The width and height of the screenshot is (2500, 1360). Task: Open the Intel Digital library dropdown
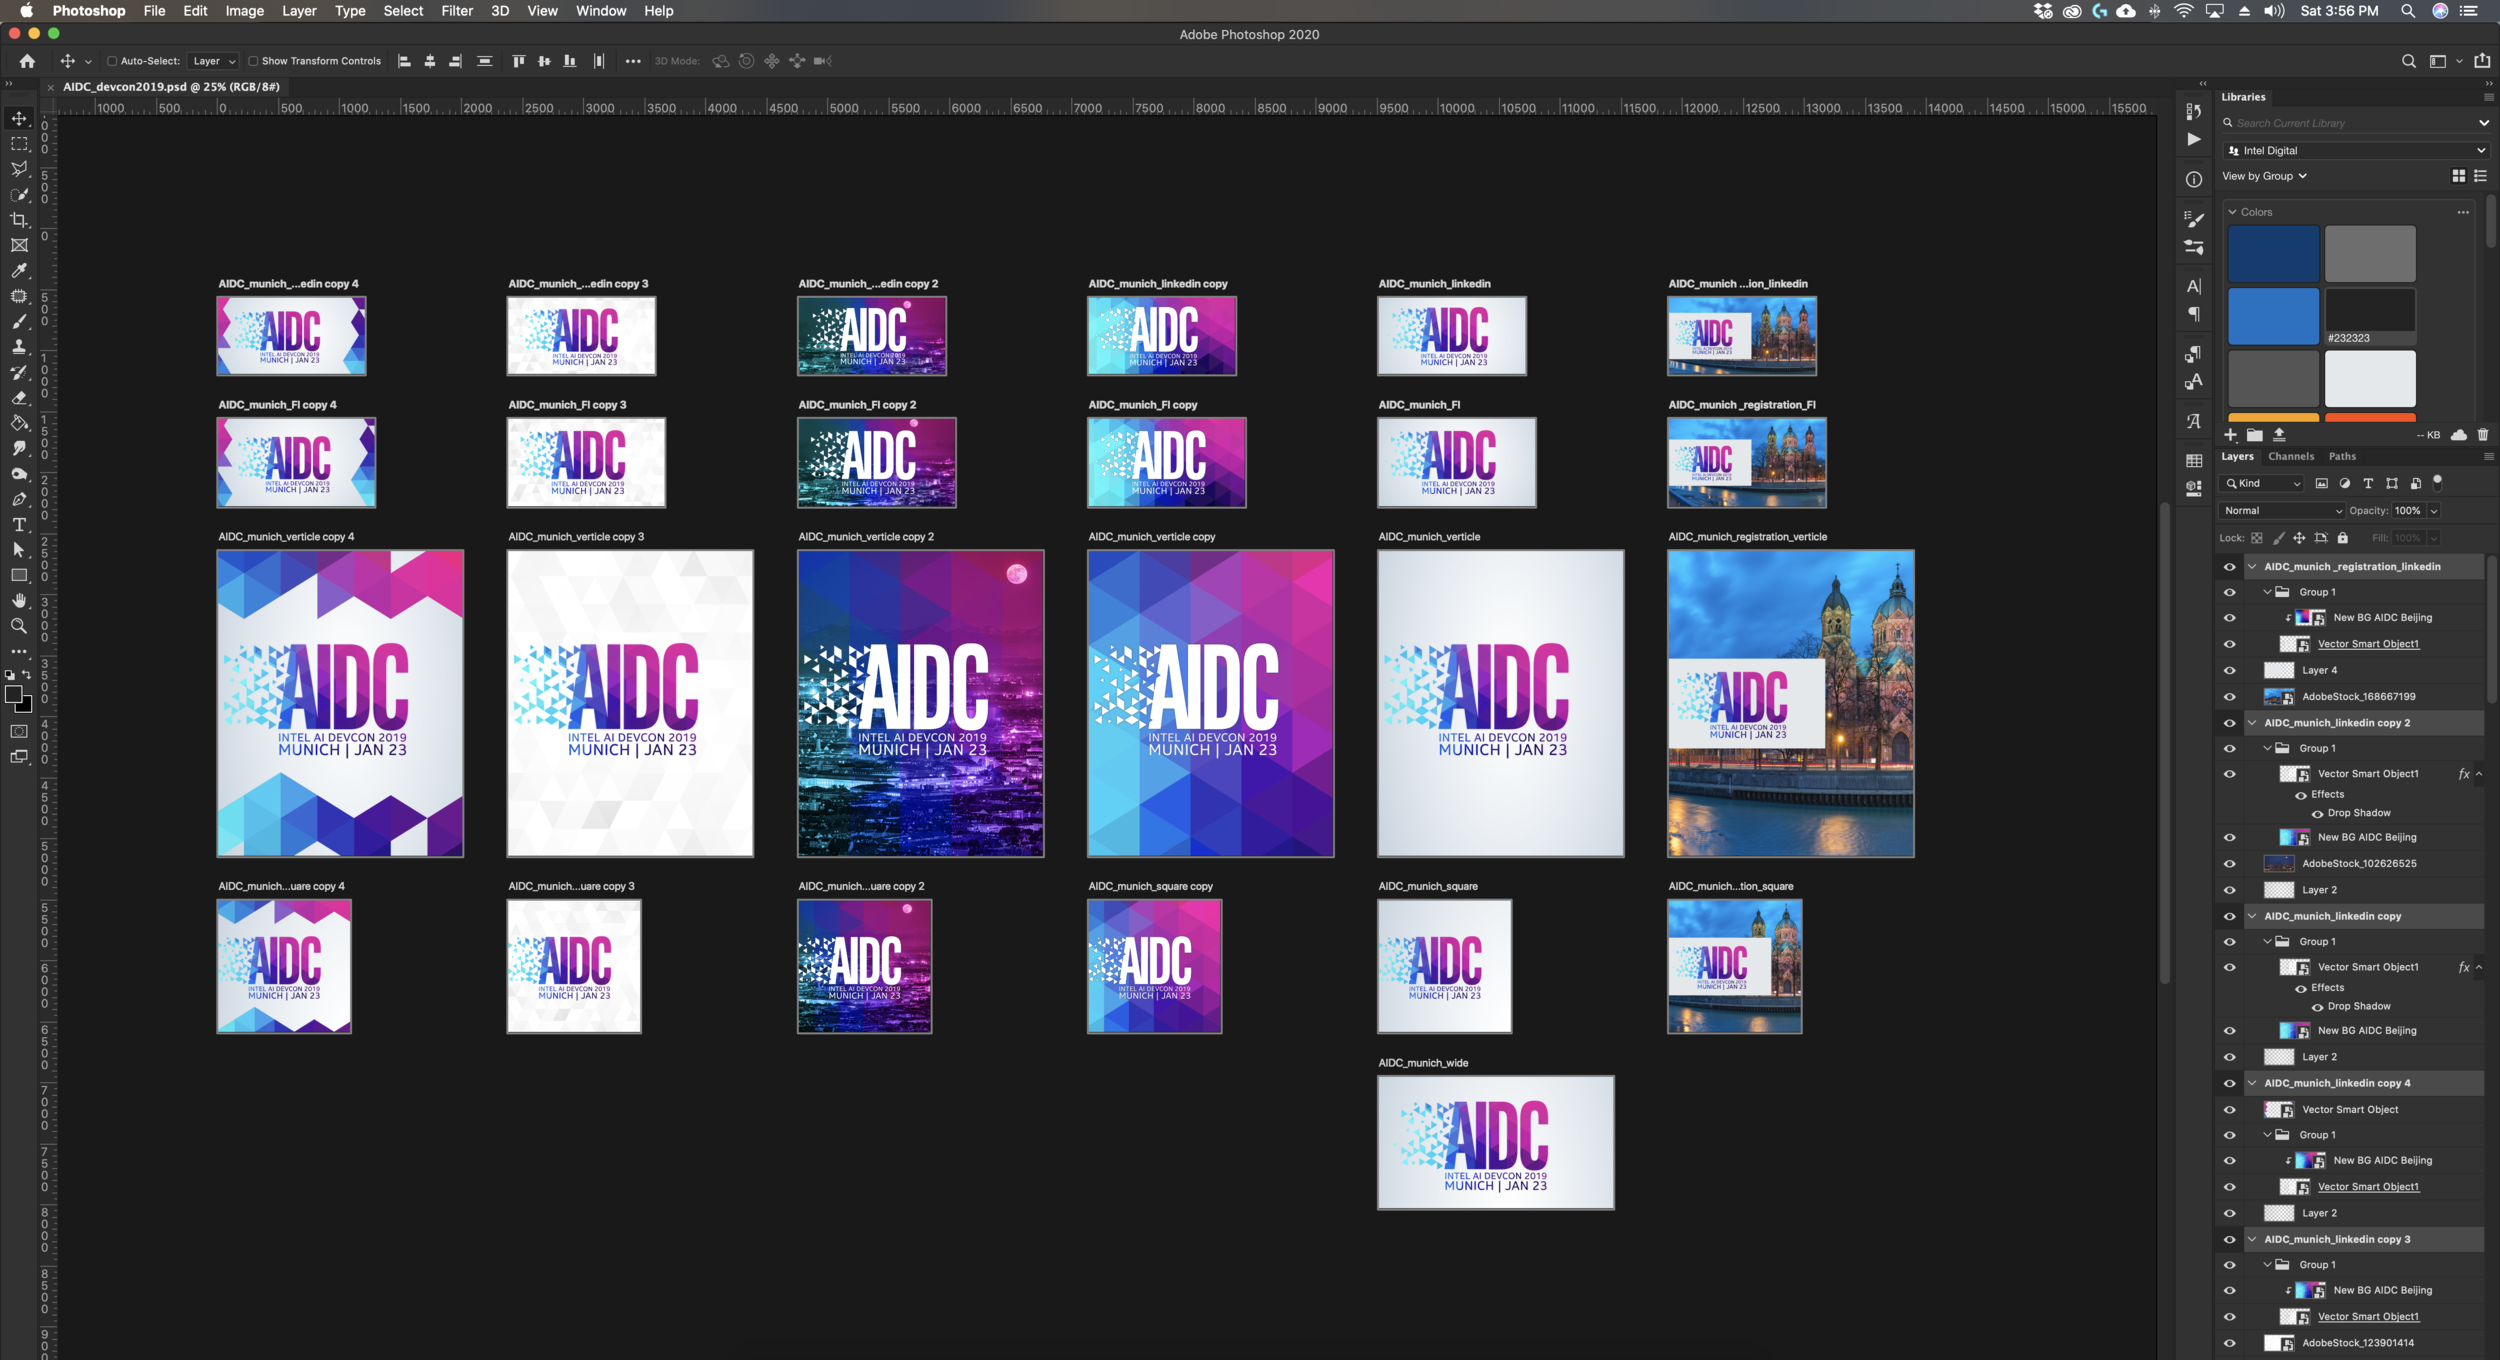coord(2355,151)
